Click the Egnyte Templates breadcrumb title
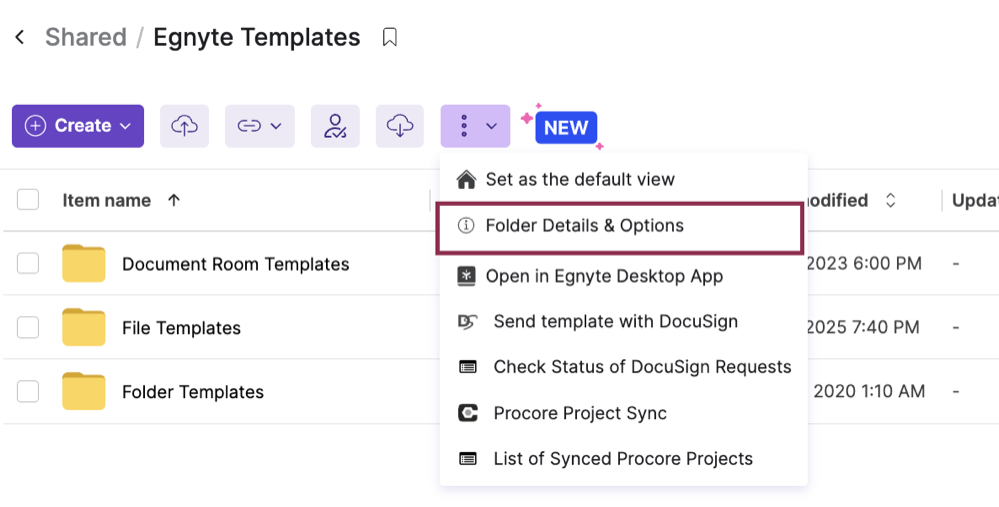 point(257,37)
